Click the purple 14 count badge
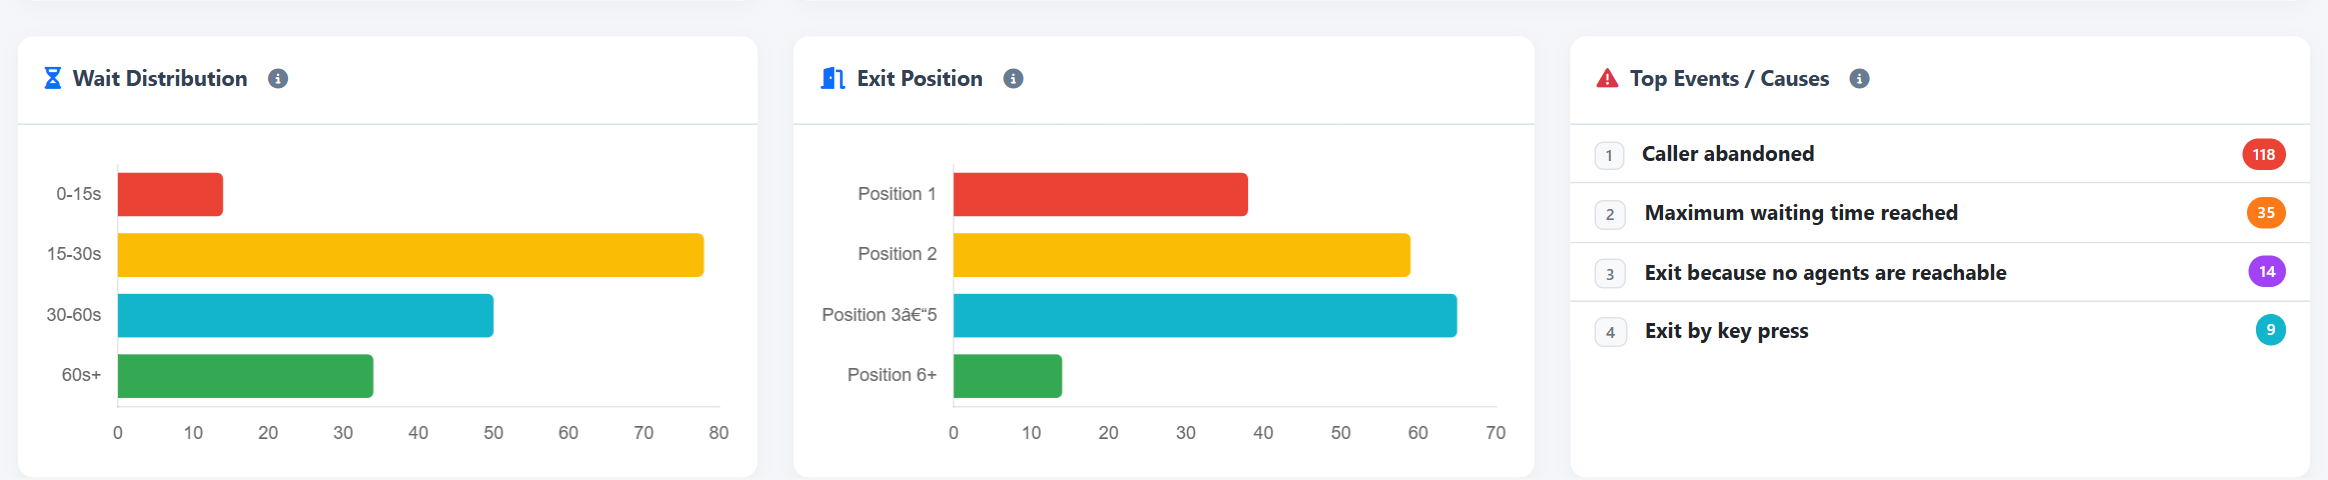The height and width of the screenshot is (480, 2328). coord(2267,271)
